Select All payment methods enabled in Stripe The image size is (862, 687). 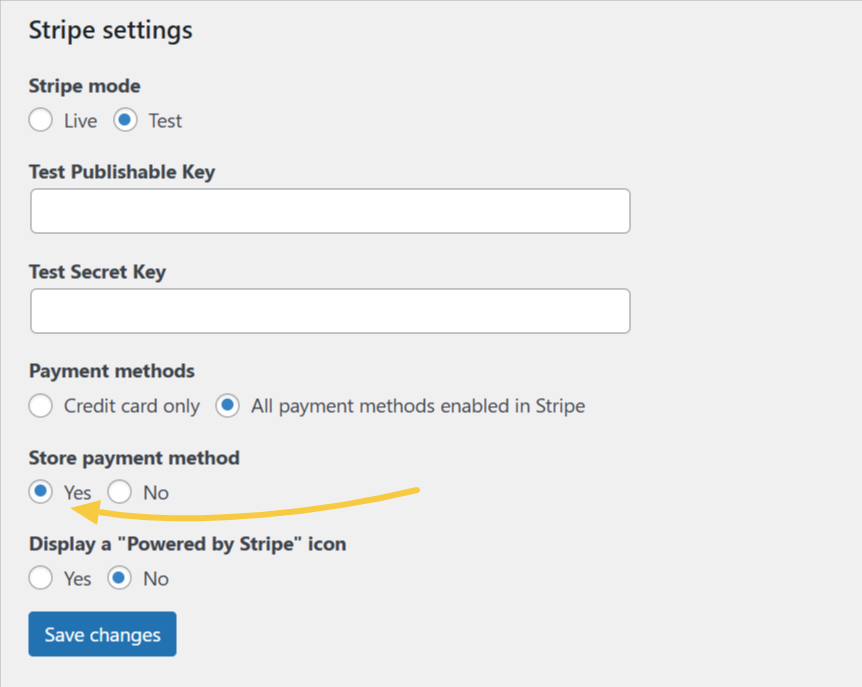tap(226, 406)
